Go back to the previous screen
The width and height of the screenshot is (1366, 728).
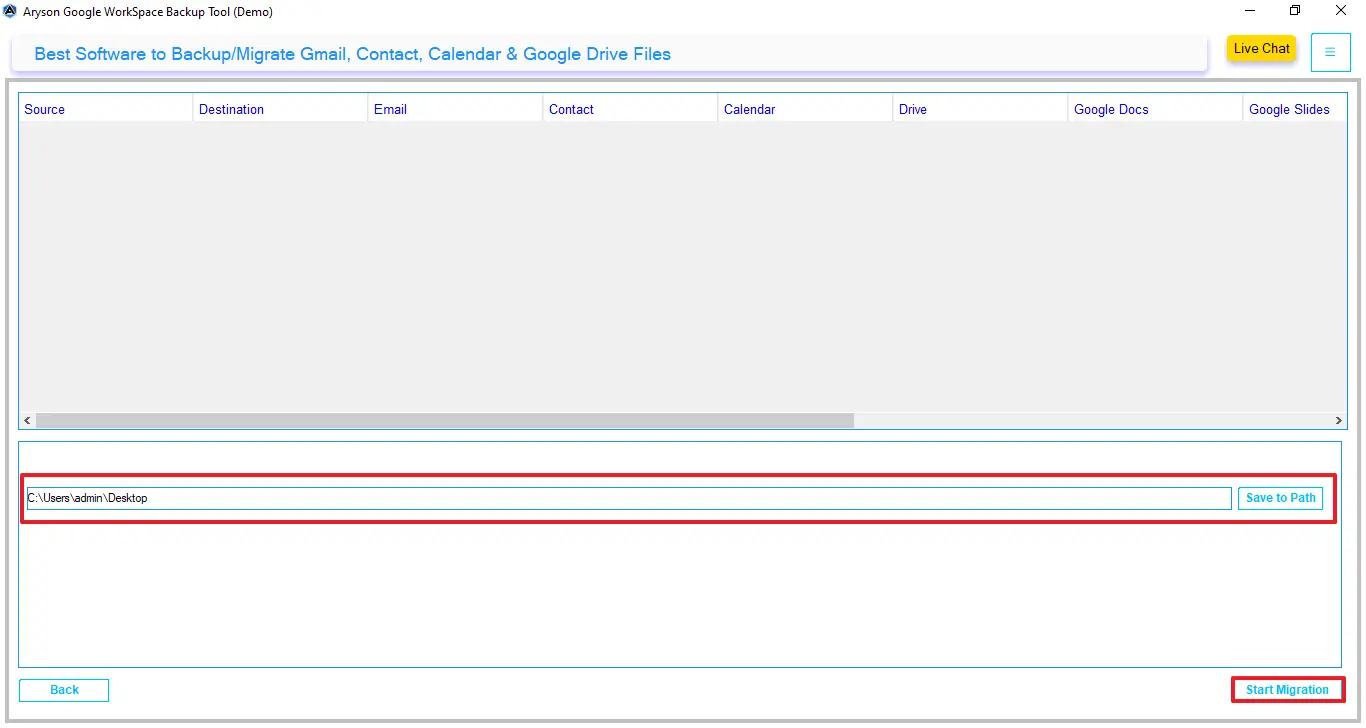pyautogui.click(x=63, y=689)
